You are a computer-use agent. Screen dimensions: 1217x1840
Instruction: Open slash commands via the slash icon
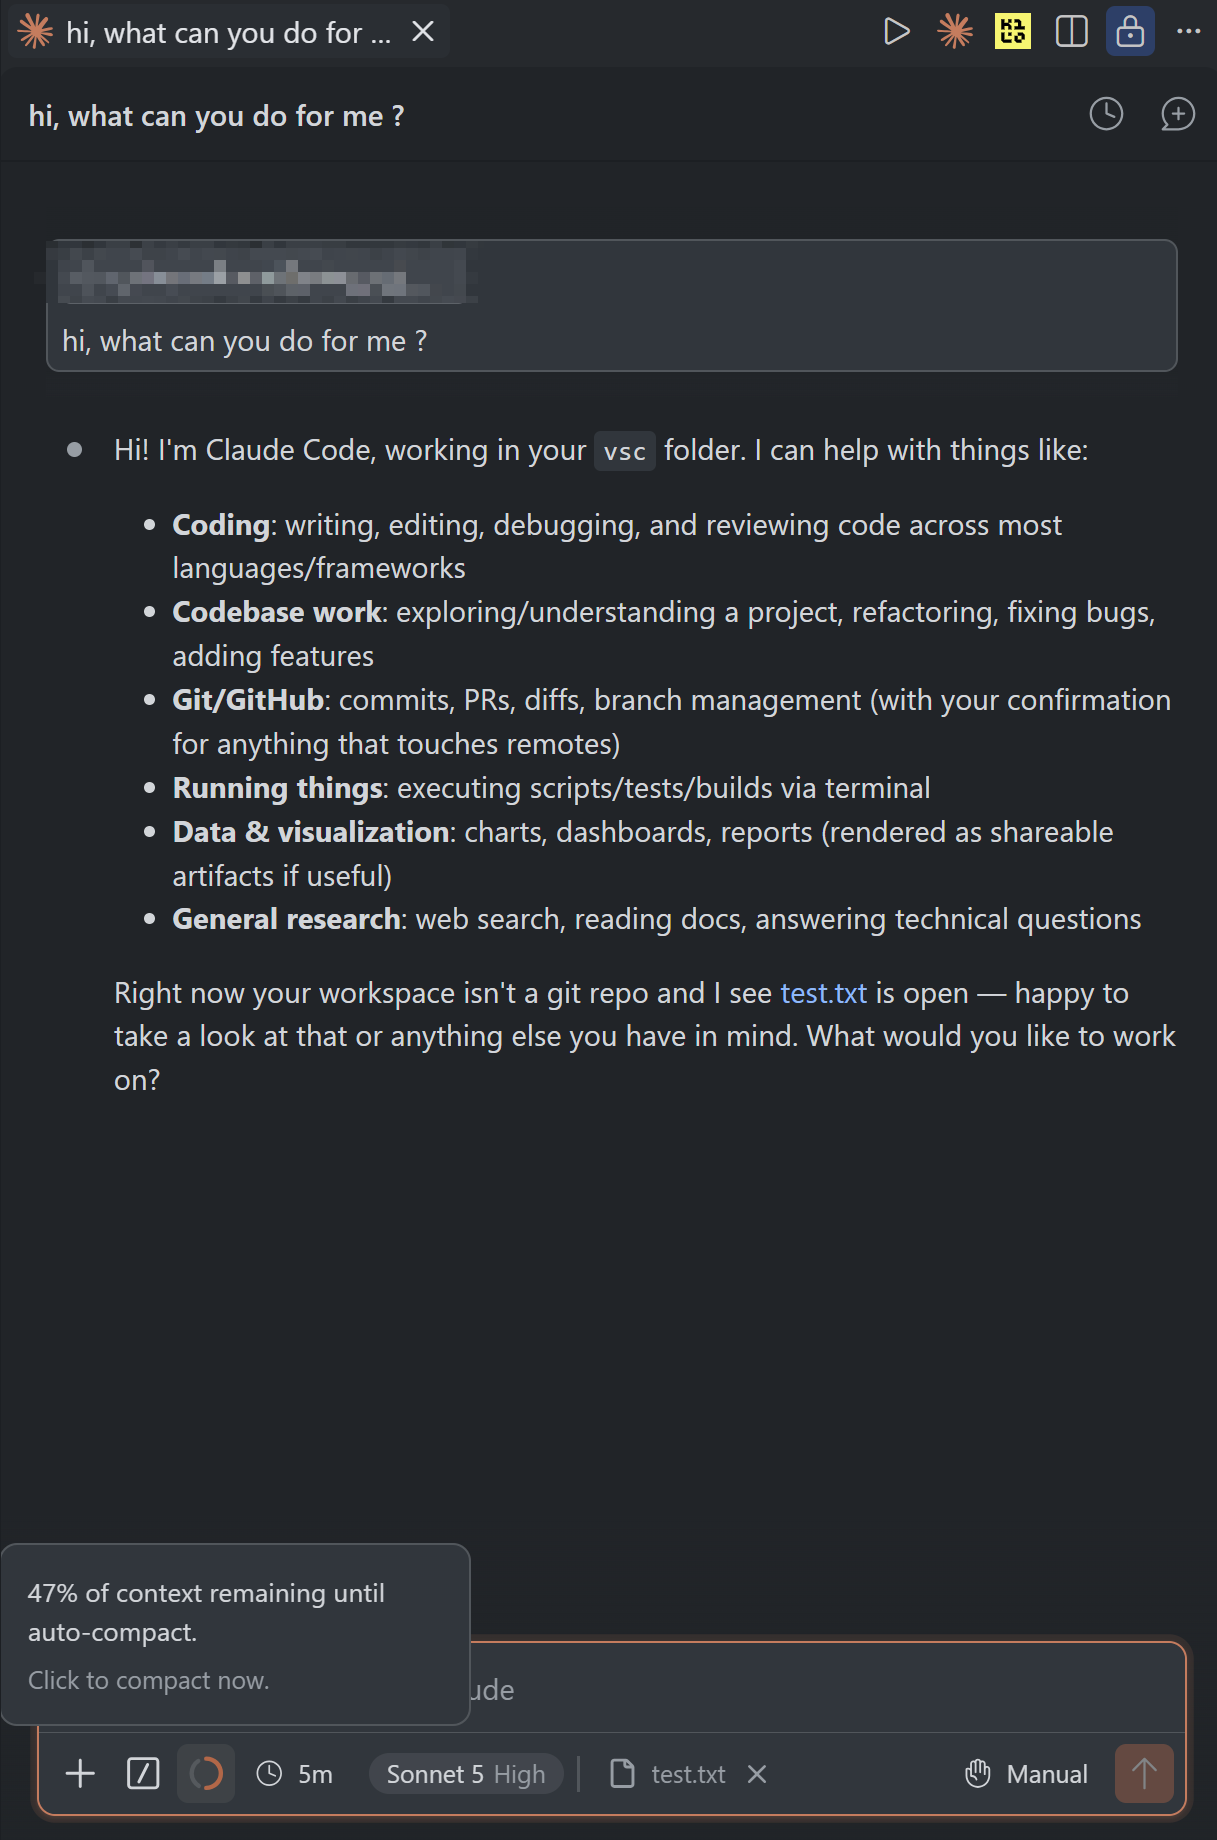(x=143, y=1774)
